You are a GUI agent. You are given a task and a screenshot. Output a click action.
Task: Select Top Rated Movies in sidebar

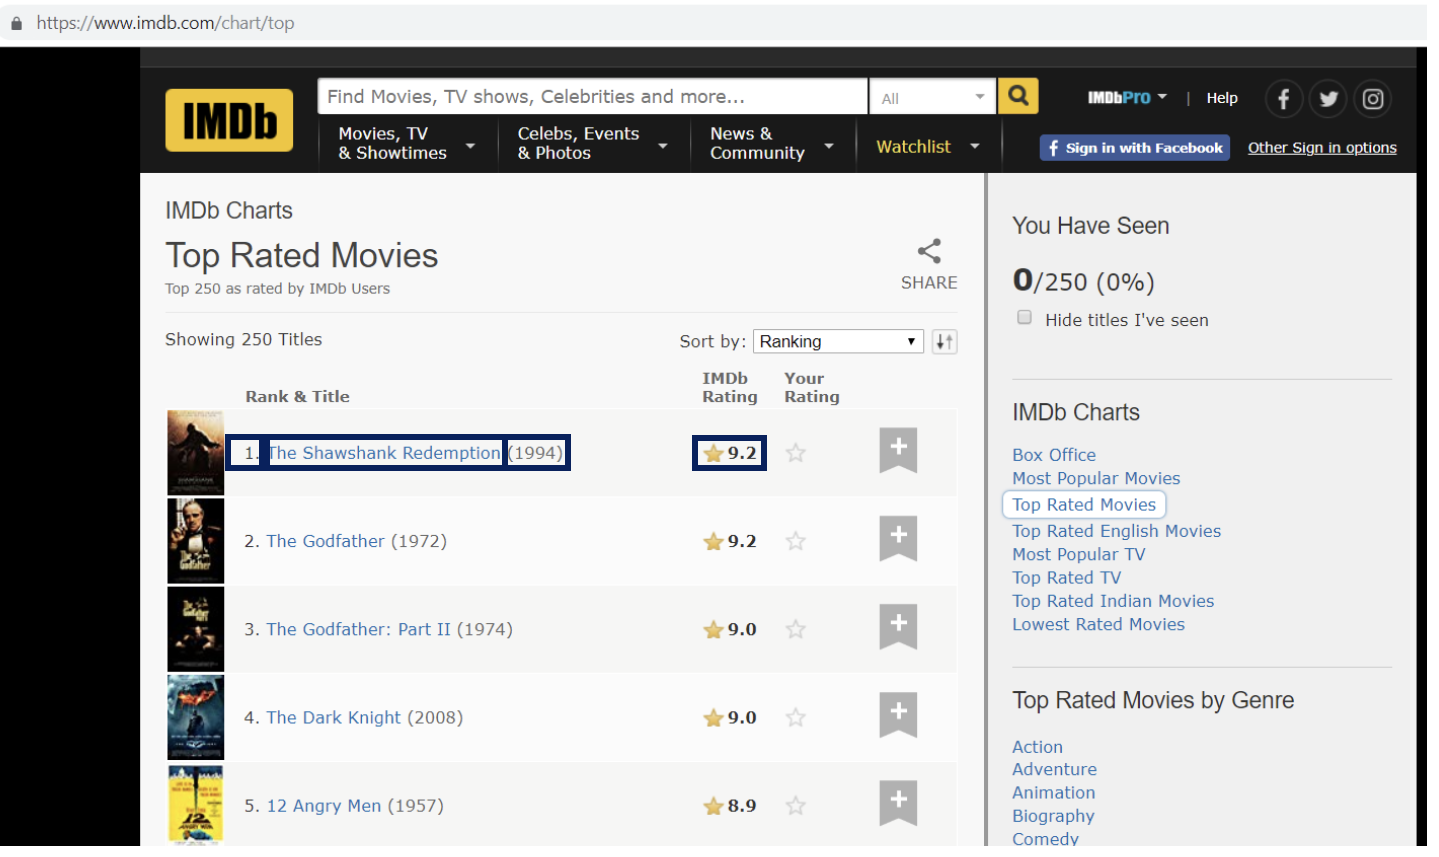click(1084, 505)
